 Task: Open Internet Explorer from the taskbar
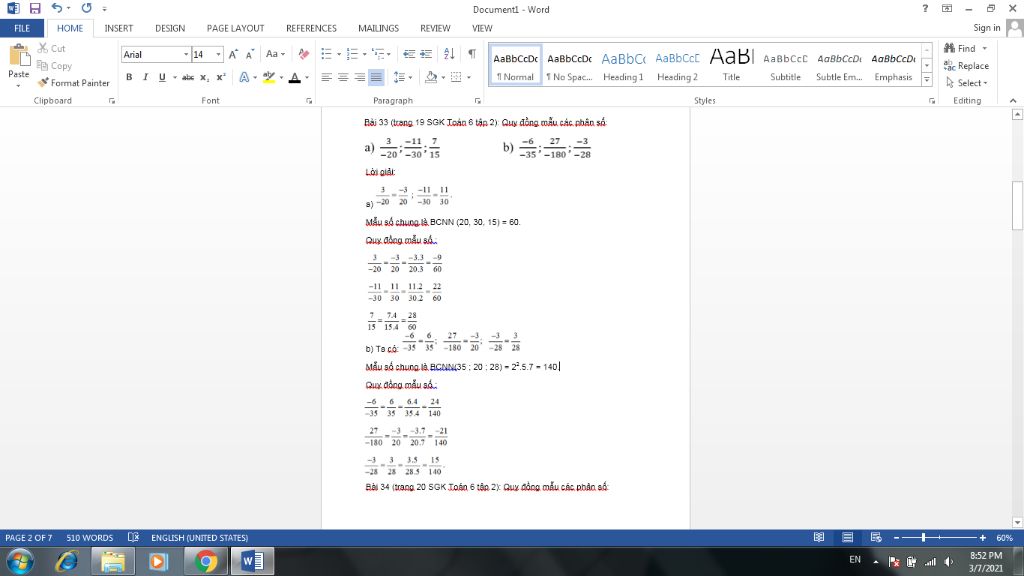pos(67,562)
